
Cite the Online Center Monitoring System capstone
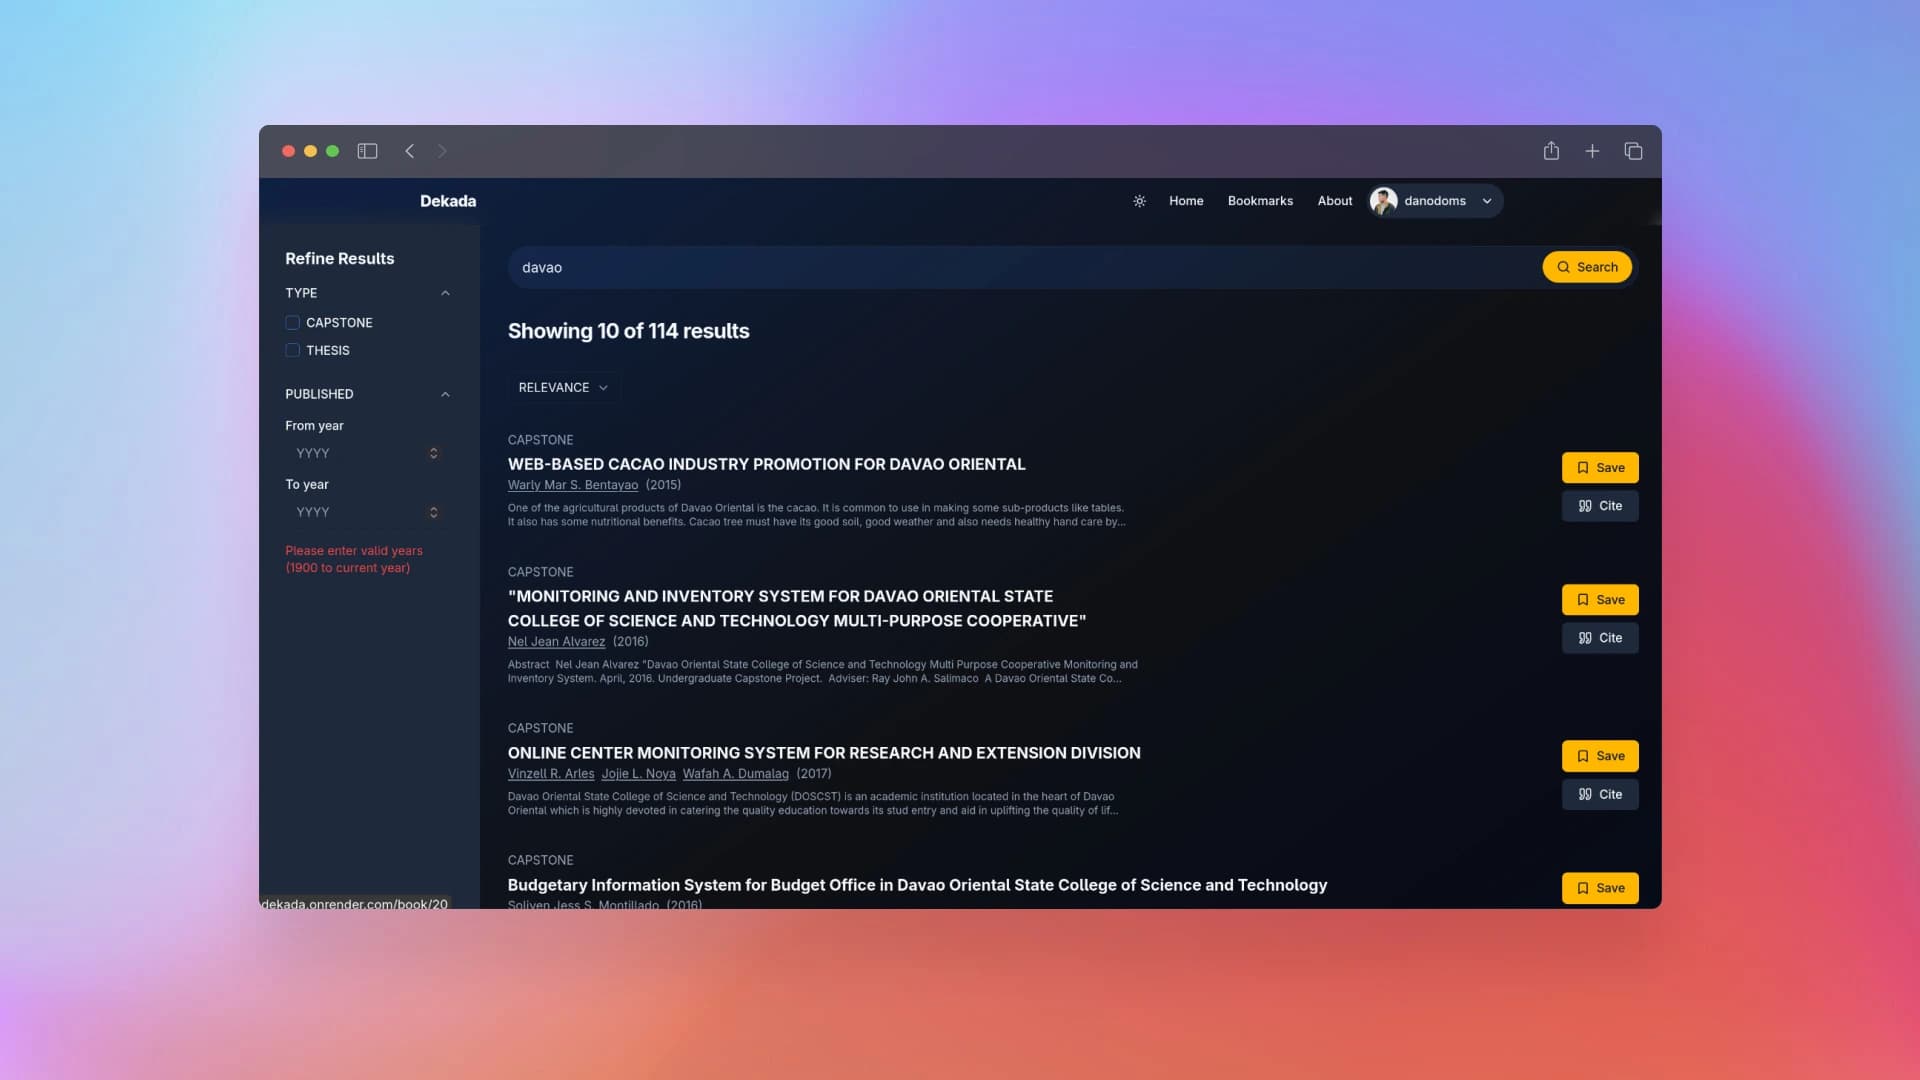[x=1600, y=794]
